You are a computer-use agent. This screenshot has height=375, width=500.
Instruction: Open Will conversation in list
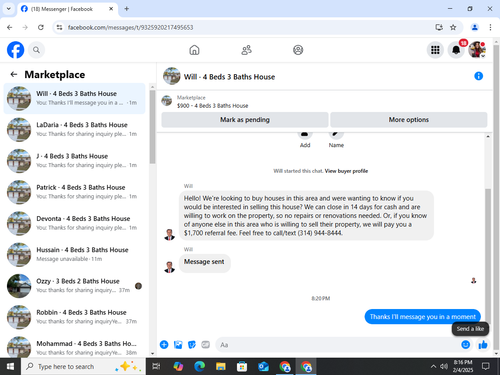click(x=75, y=98)
